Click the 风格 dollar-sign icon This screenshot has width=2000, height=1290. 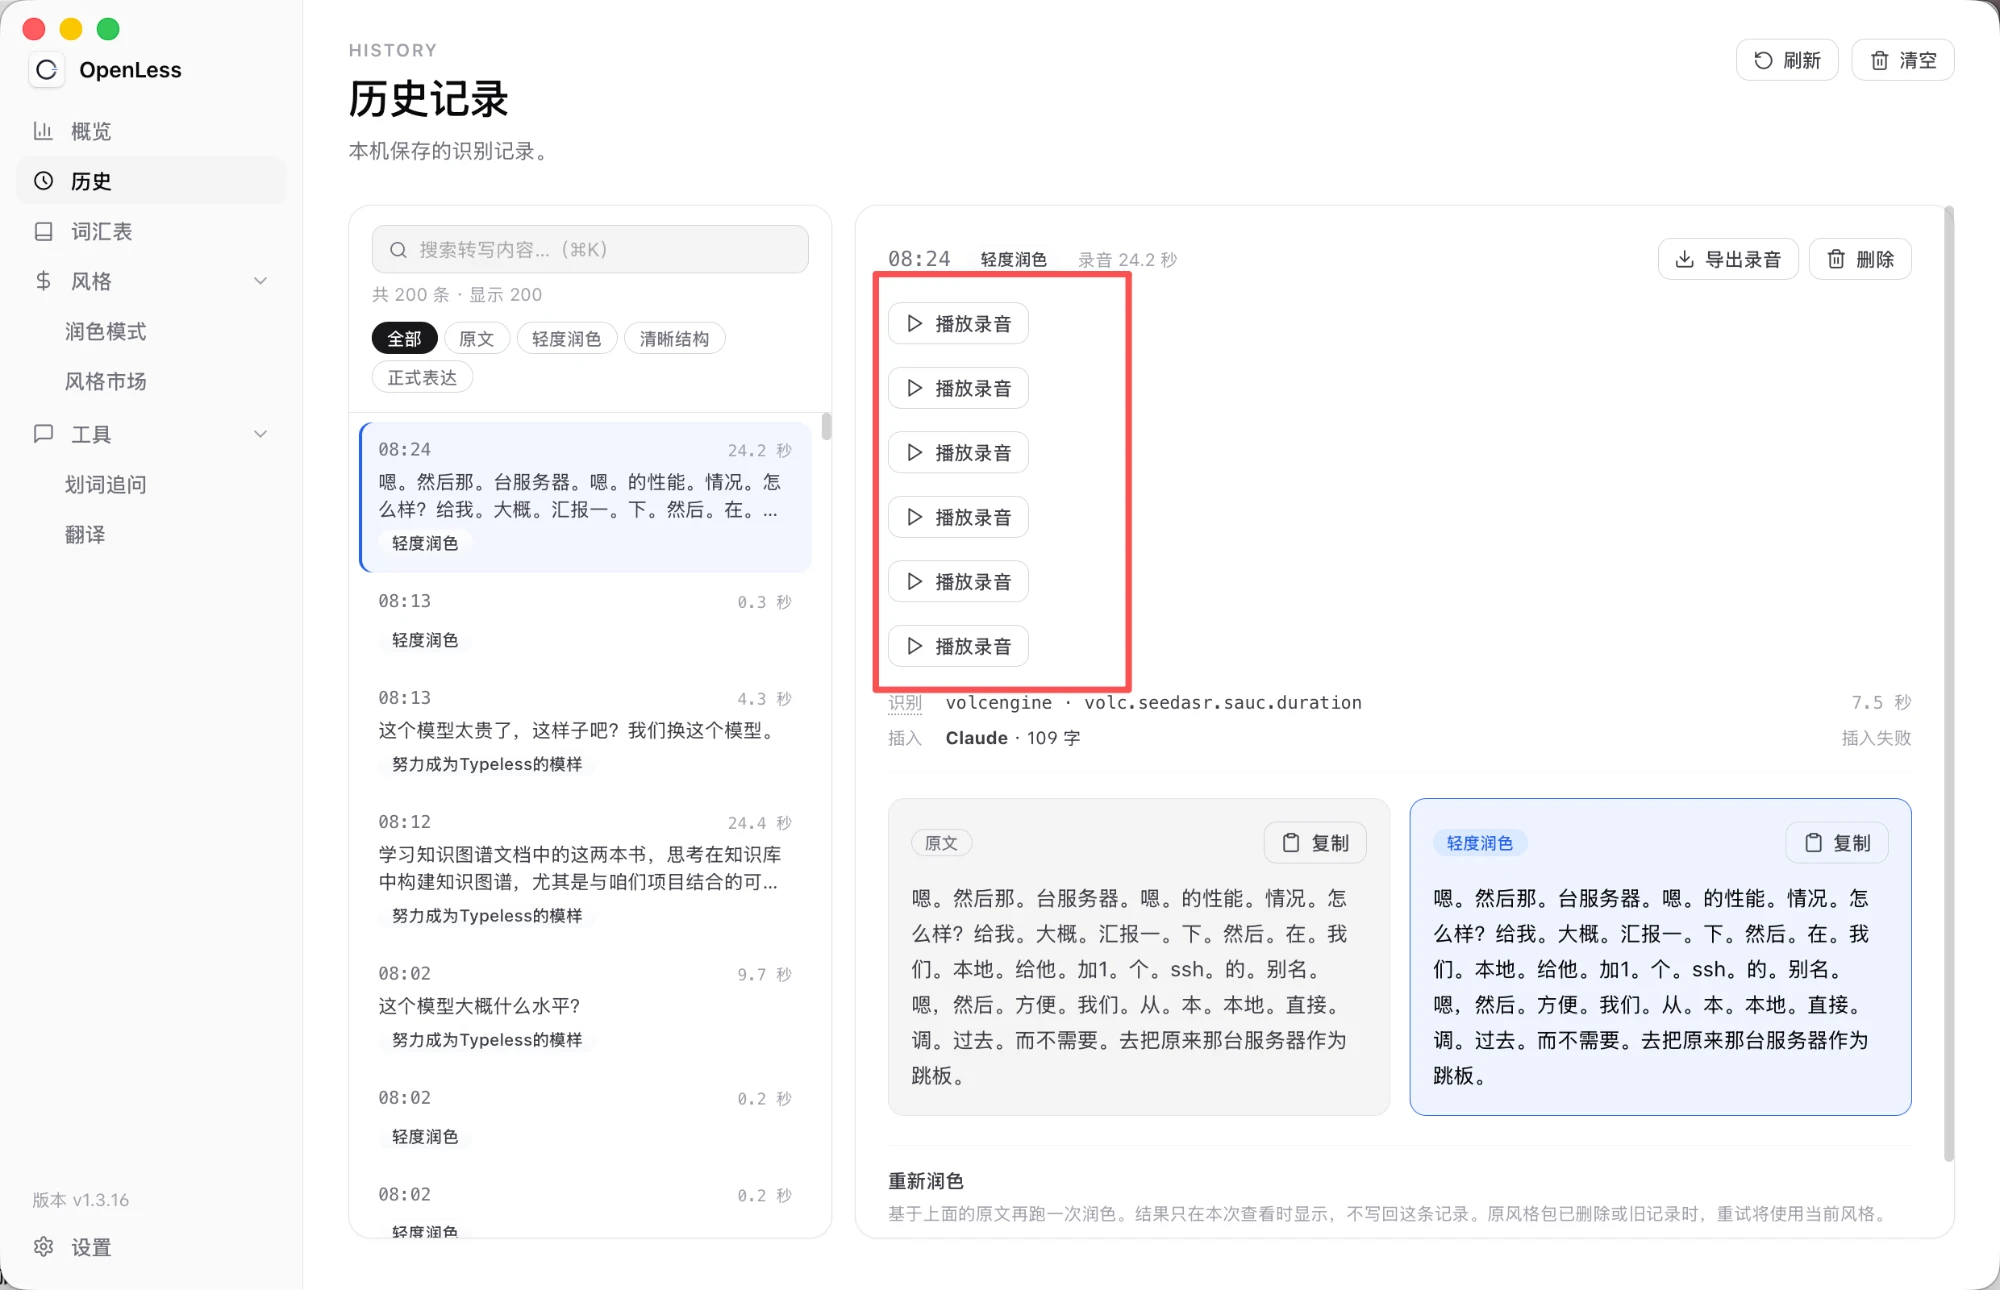pos(43,281)
